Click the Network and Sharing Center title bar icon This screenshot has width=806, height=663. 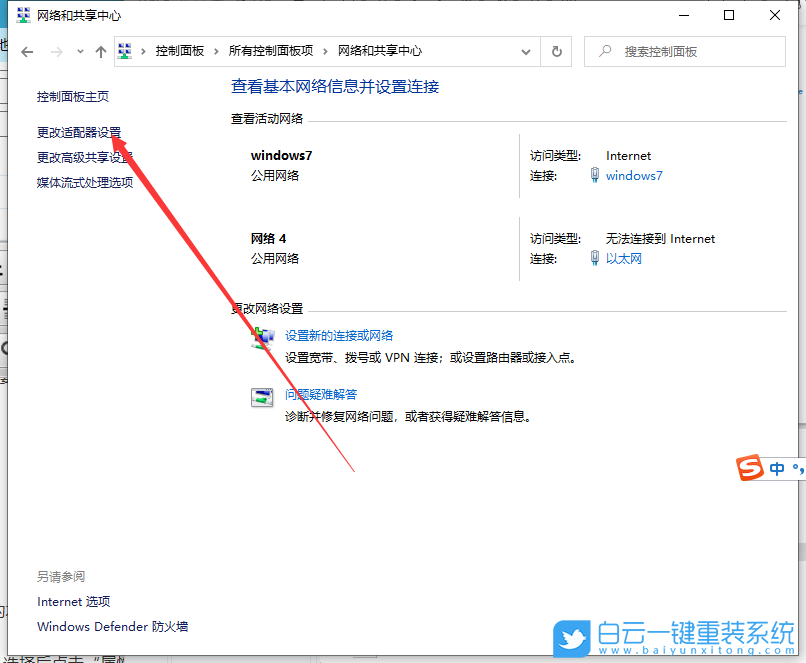click(22, 15)
